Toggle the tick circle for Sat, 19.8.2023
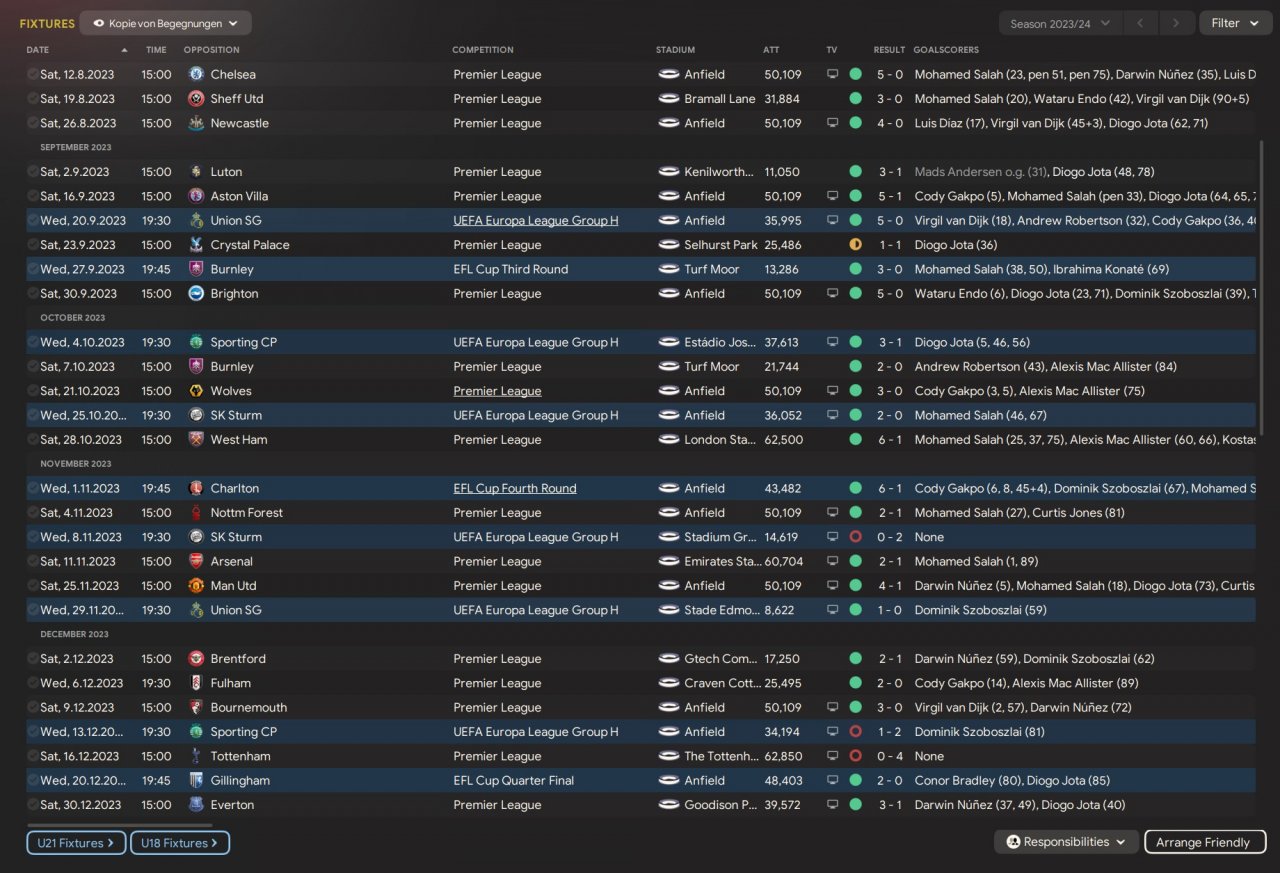The height and width of the screenshot is (873, 1280). click(33, 99)
